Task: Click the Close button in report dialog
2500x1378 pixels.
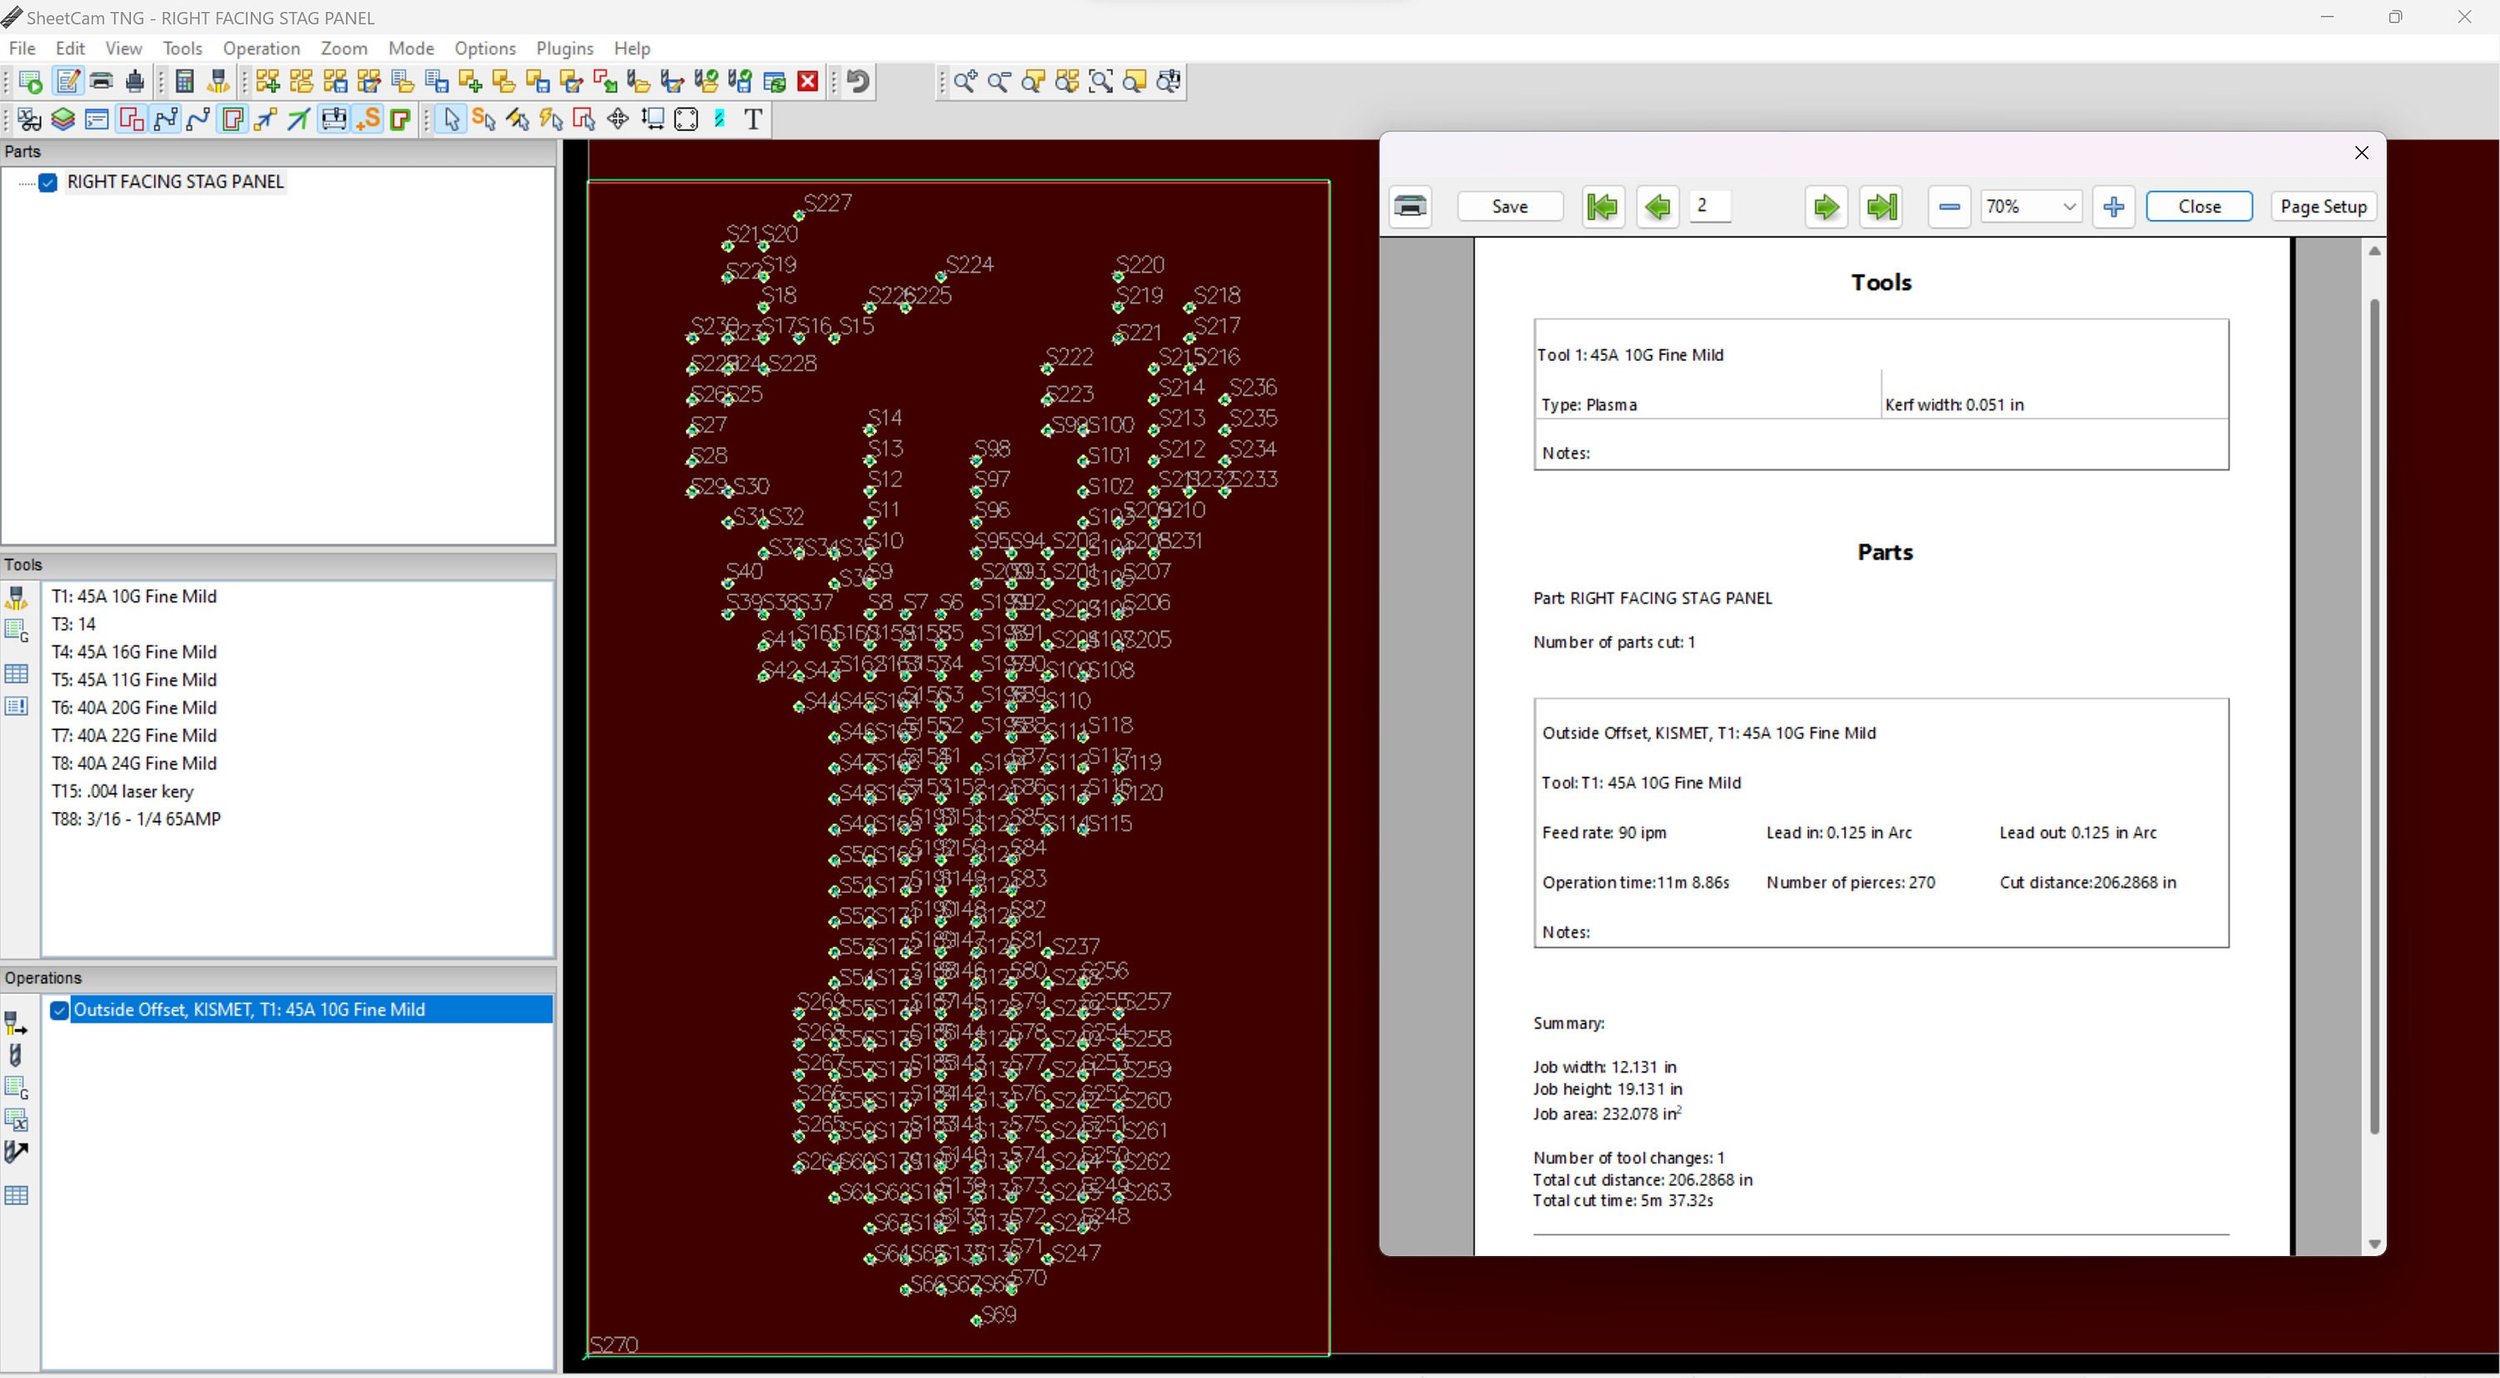Action: pyautogui.click(x=2199, y=207)
